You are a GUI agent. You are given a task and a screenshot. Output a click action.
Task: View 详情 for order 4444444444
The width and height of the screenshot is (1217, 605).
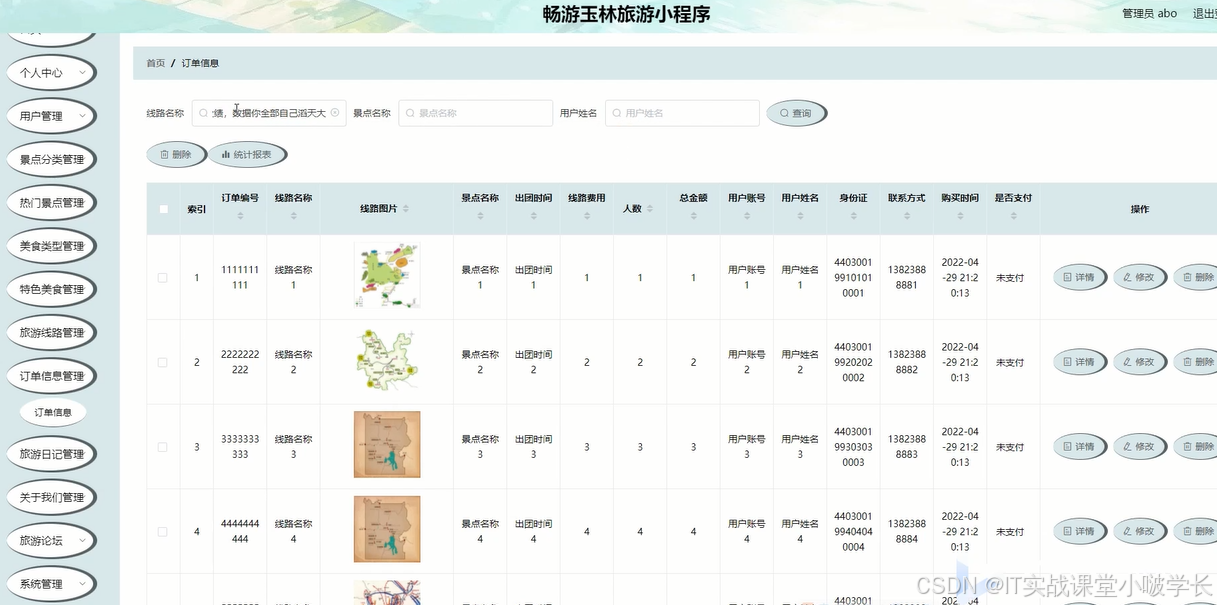pos(1079,532)
